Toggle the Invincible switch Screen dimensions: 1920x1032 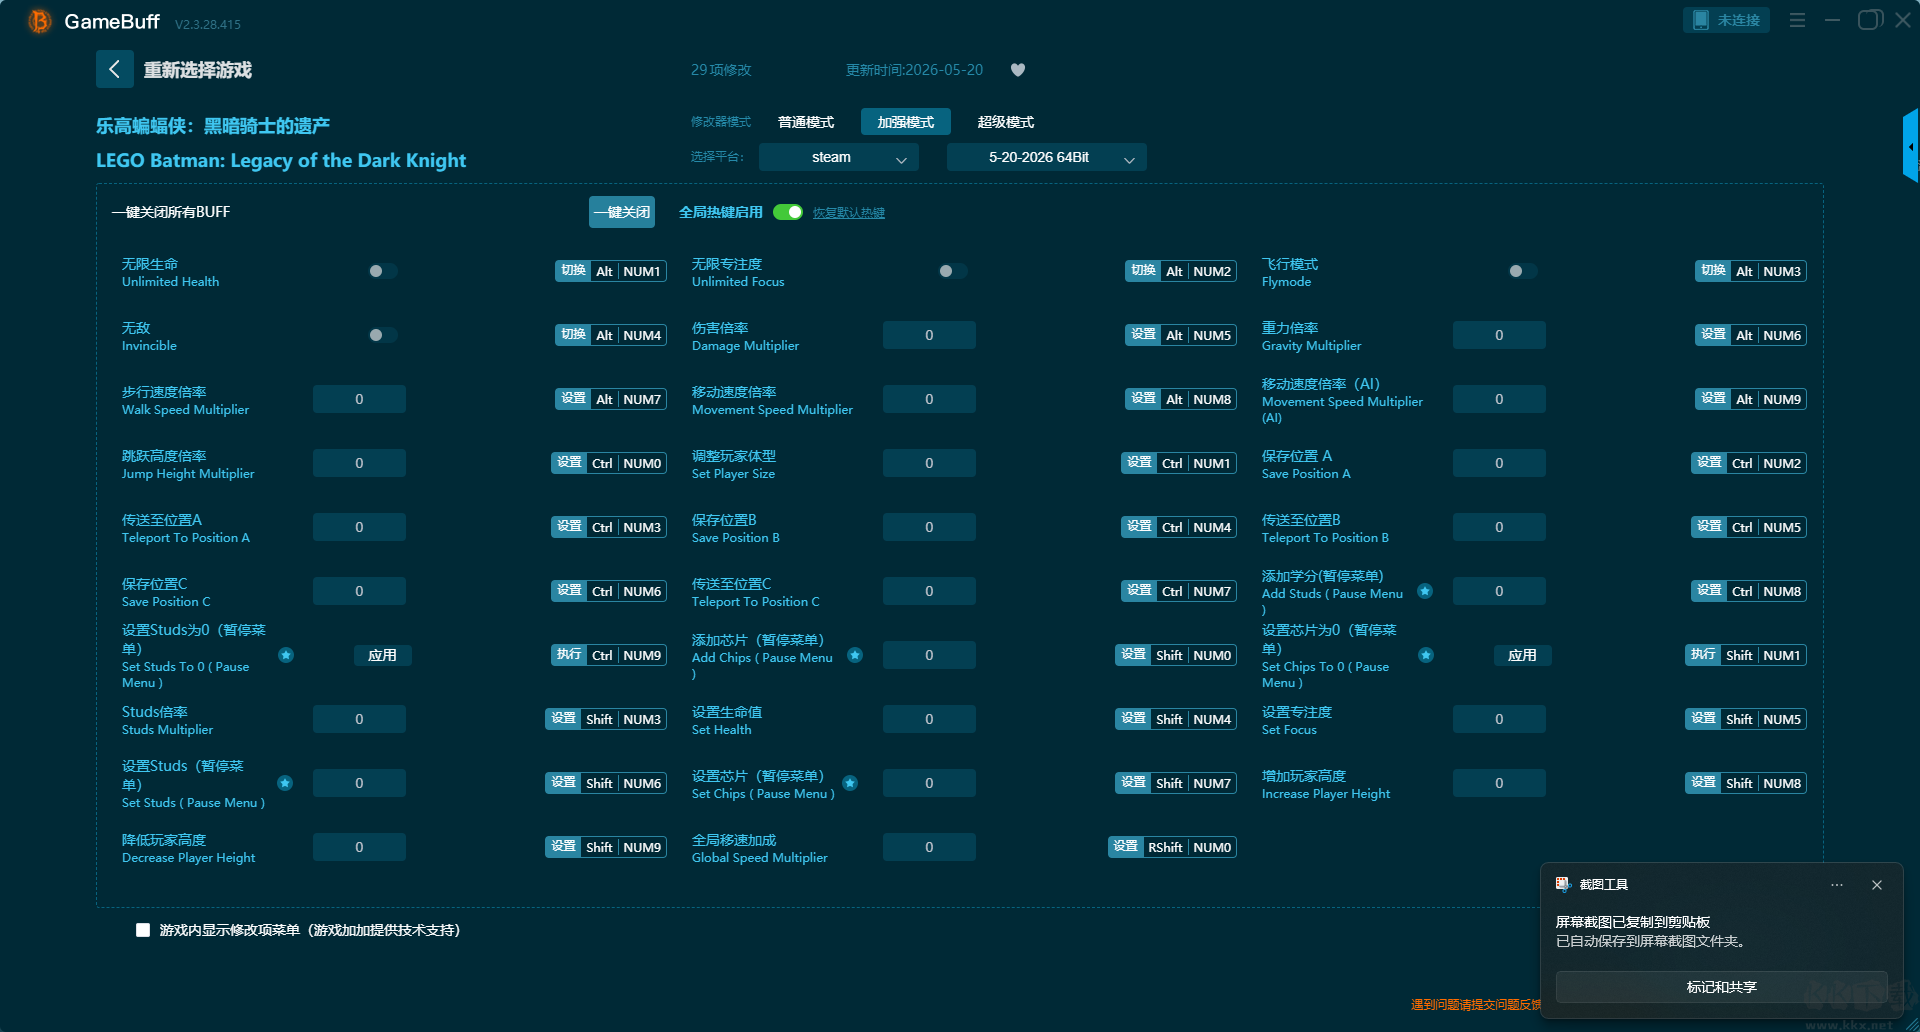coord(383,335)
